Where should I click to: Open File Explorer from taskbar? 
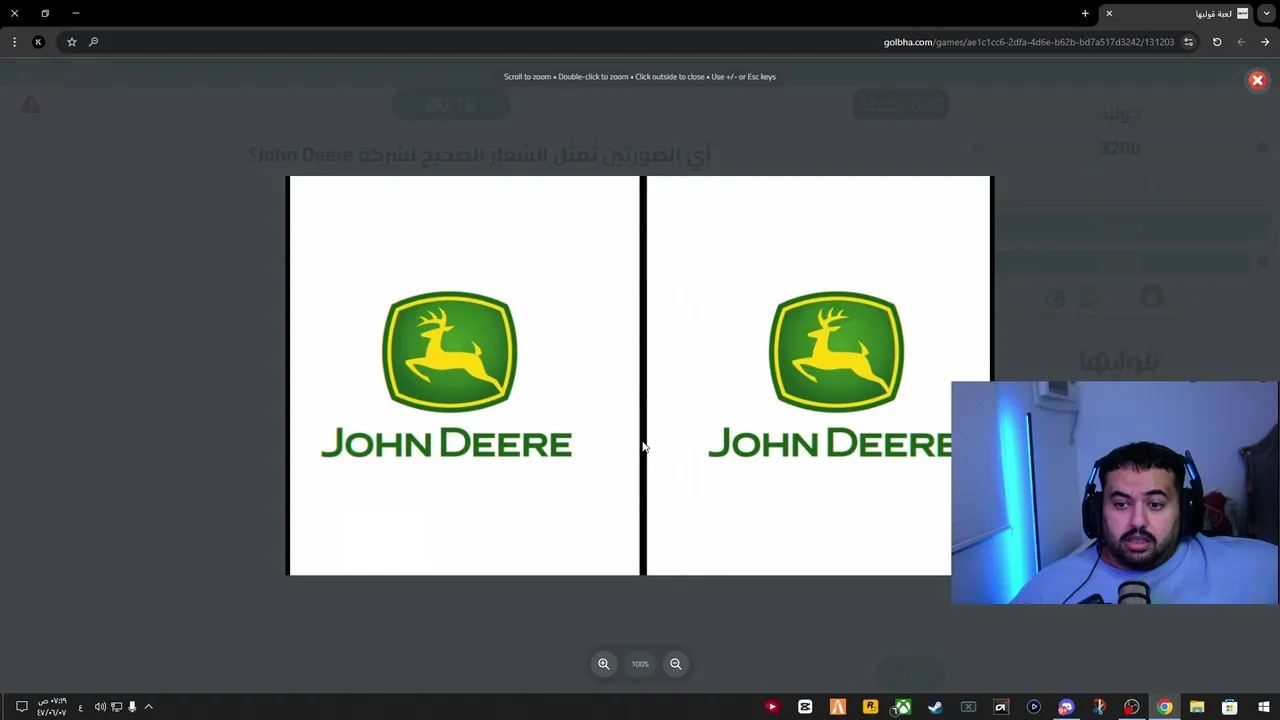click(1197, 707)
